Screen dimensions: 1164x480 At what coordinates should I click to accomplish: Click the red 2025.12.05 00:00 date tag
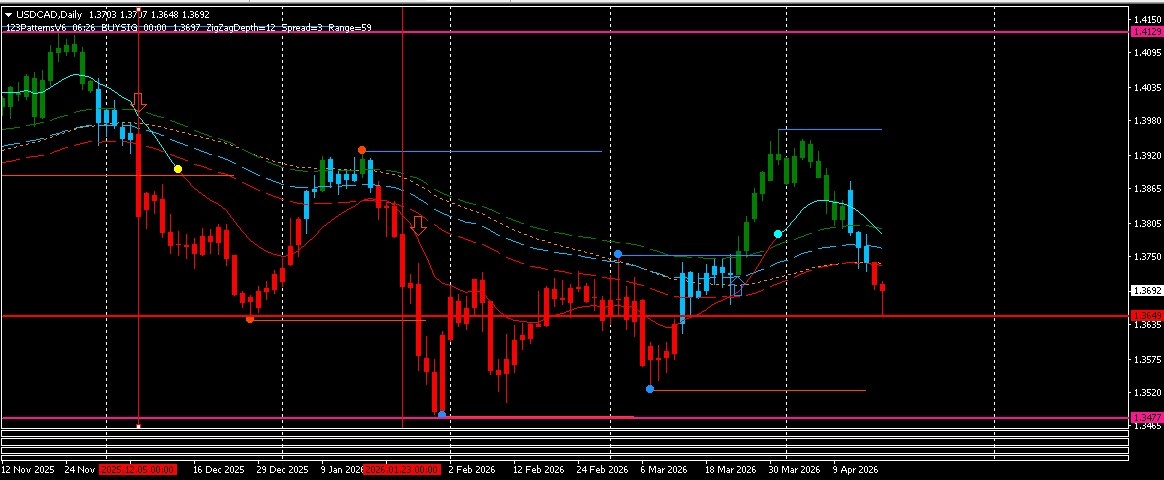[x=138, y=470]
